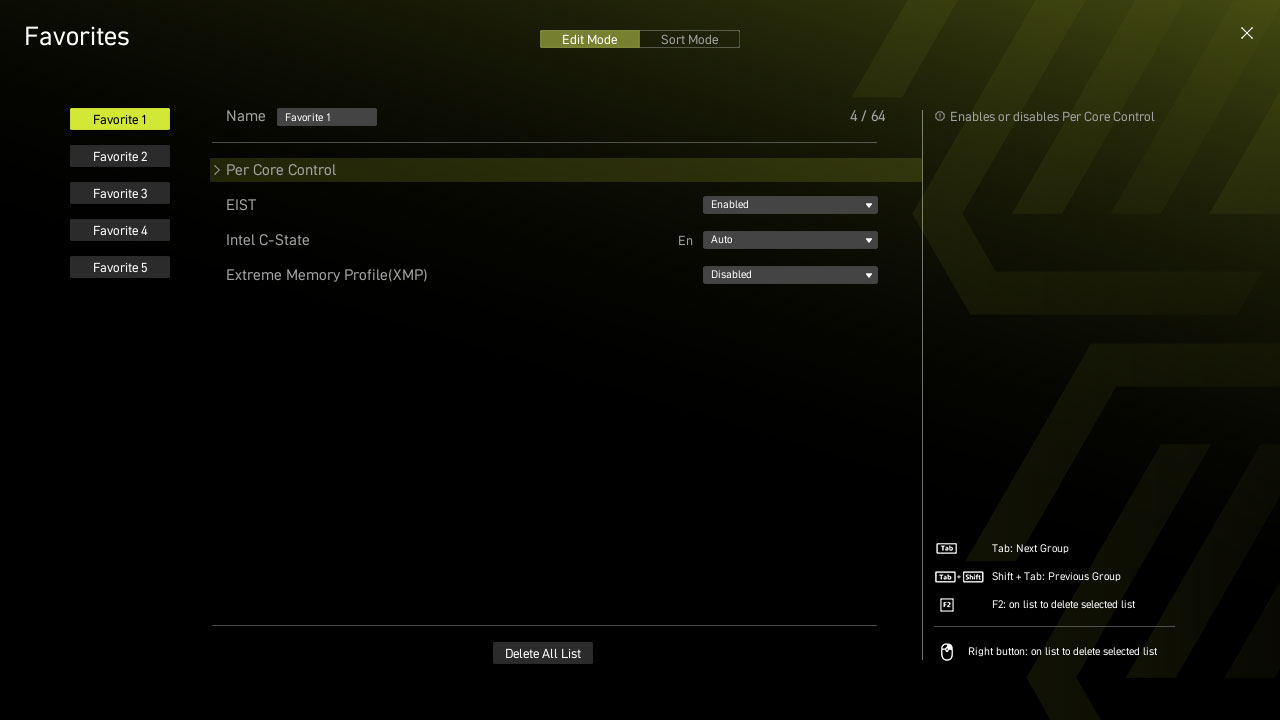Image resolution: width=1280 pixels, height=720 pixels.
Task: Switch to Edit Mode
Action: [x=589, y=40]
